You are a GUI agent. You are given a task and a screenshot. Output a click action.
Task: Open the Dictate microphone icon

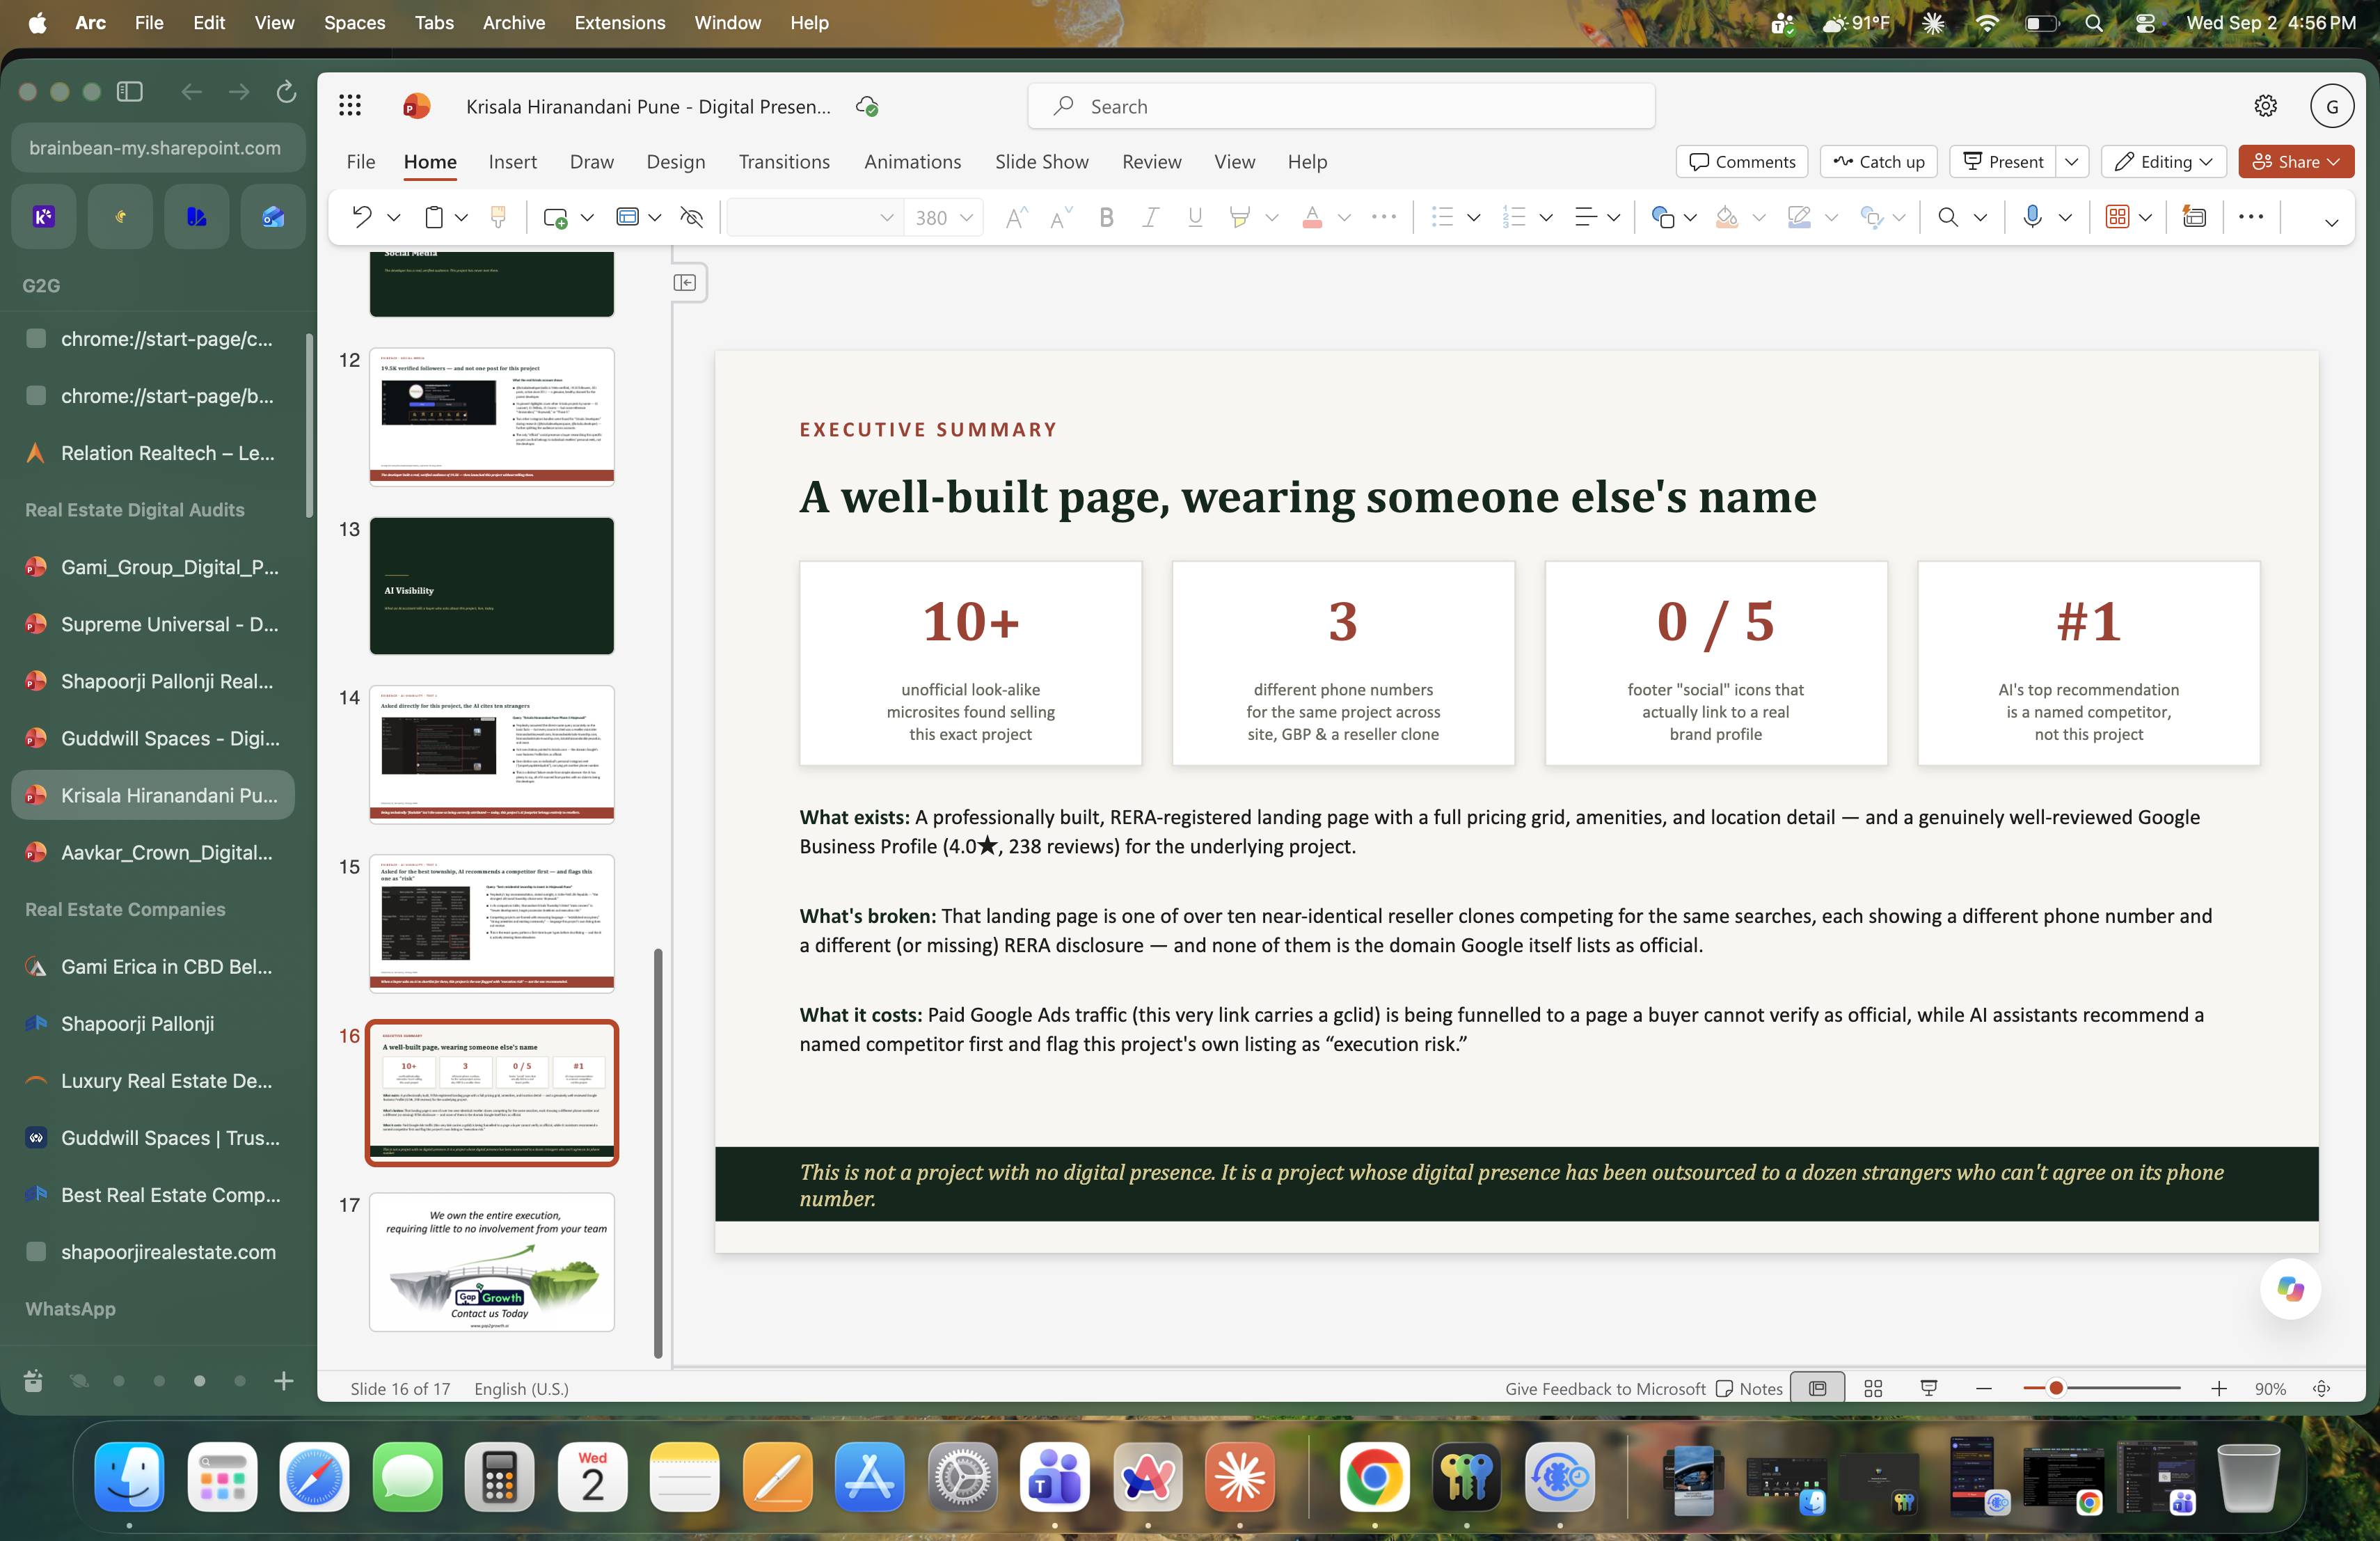pos(2031,217)
